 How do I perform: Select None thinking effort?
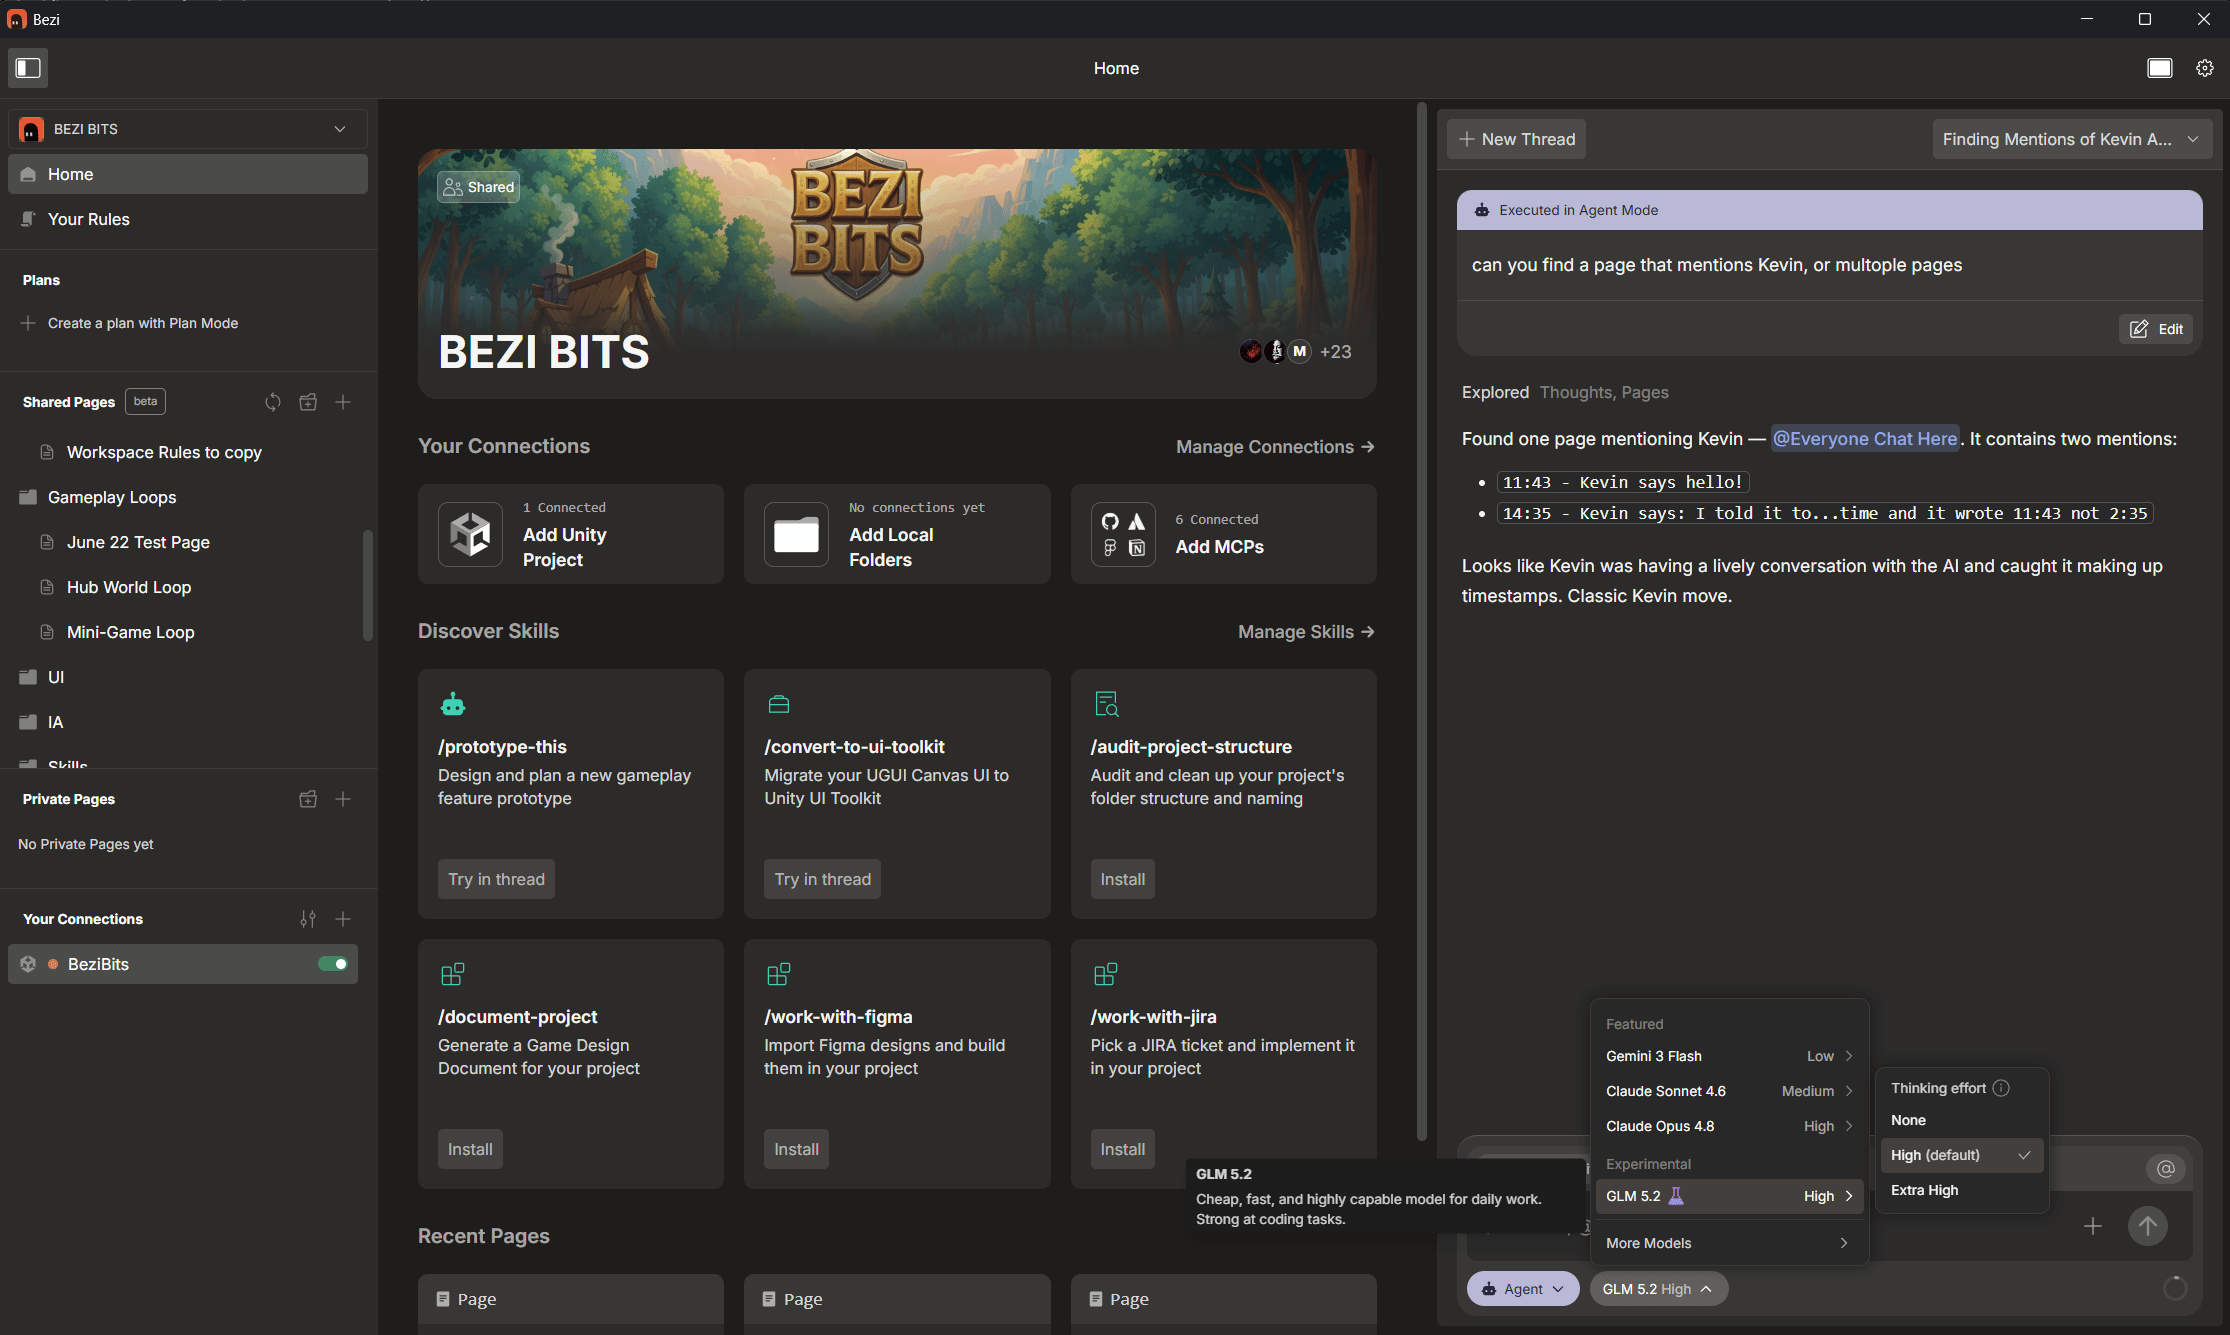pyautogui.click(x=1961, y=1120)
